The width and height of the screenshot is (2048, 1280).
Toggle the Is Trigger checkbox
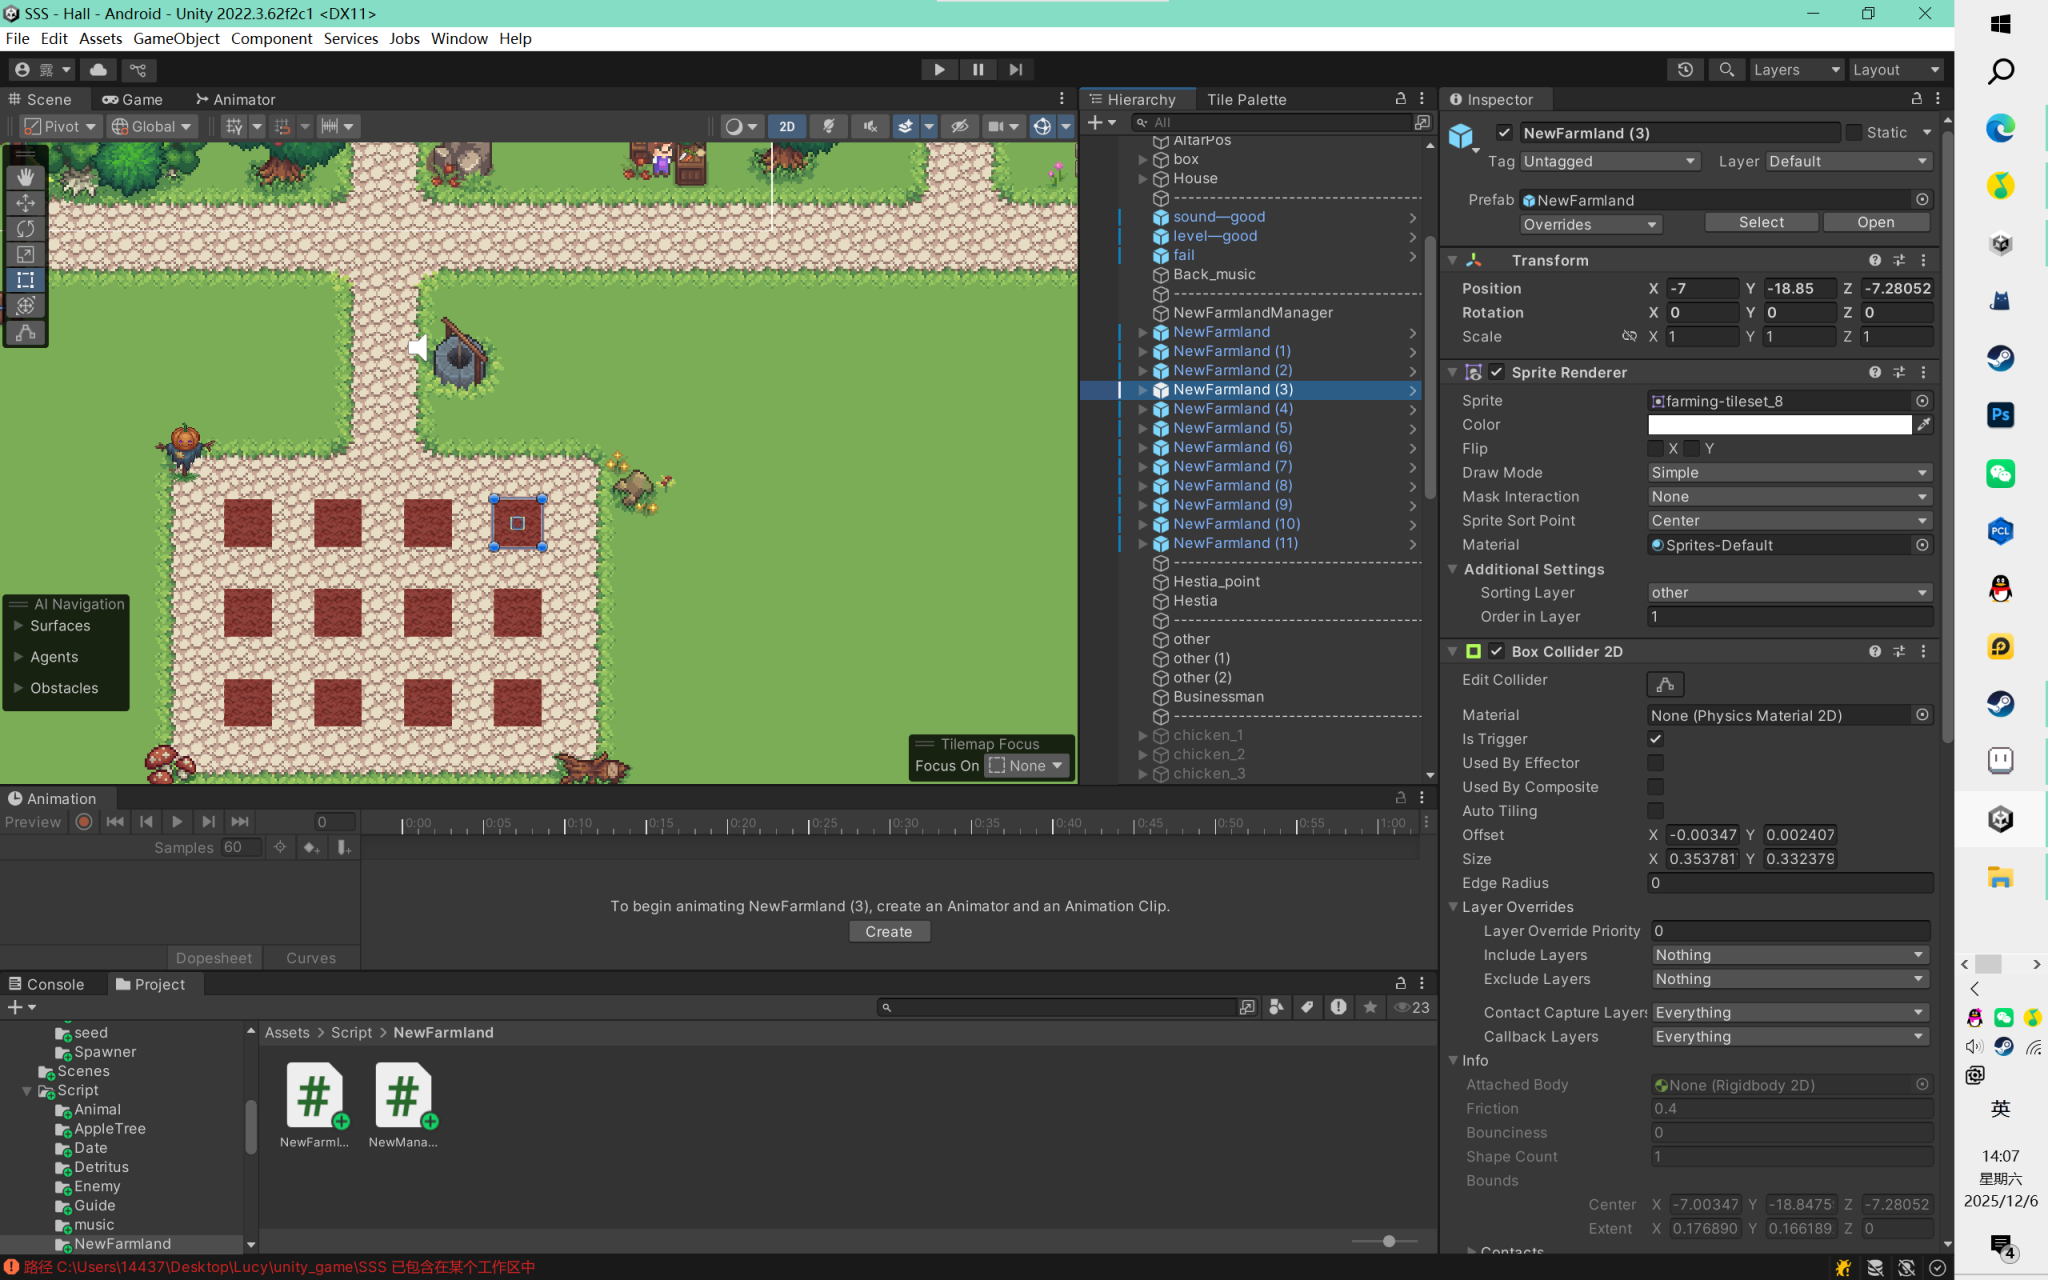[1656, 739]
